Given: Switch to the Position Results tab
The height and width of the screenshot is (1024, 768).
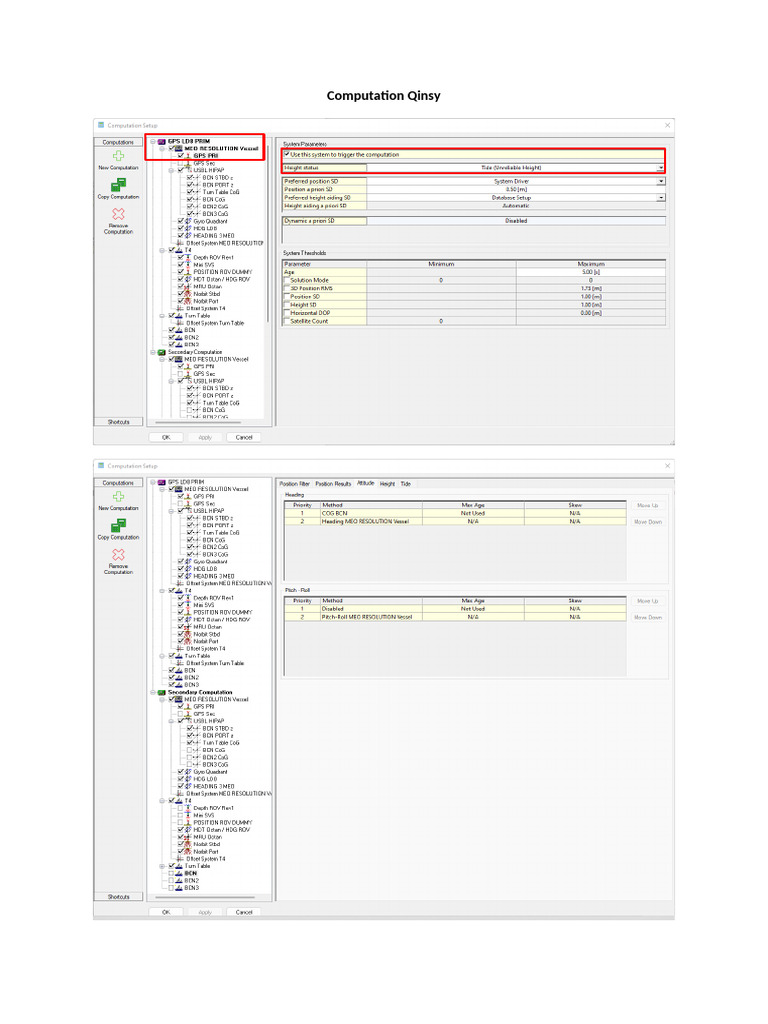Looking at the screenshot, I should pos(333,484).
